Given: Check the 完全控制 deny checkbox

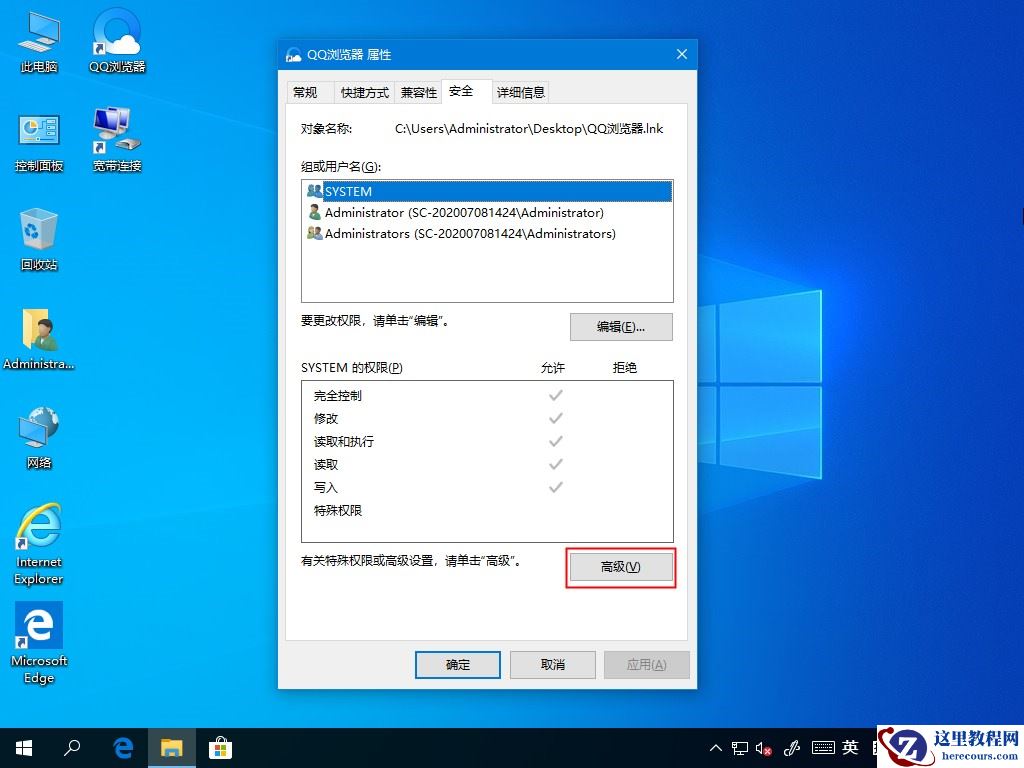Looking at the screenshot, I should tap(625, 394).
